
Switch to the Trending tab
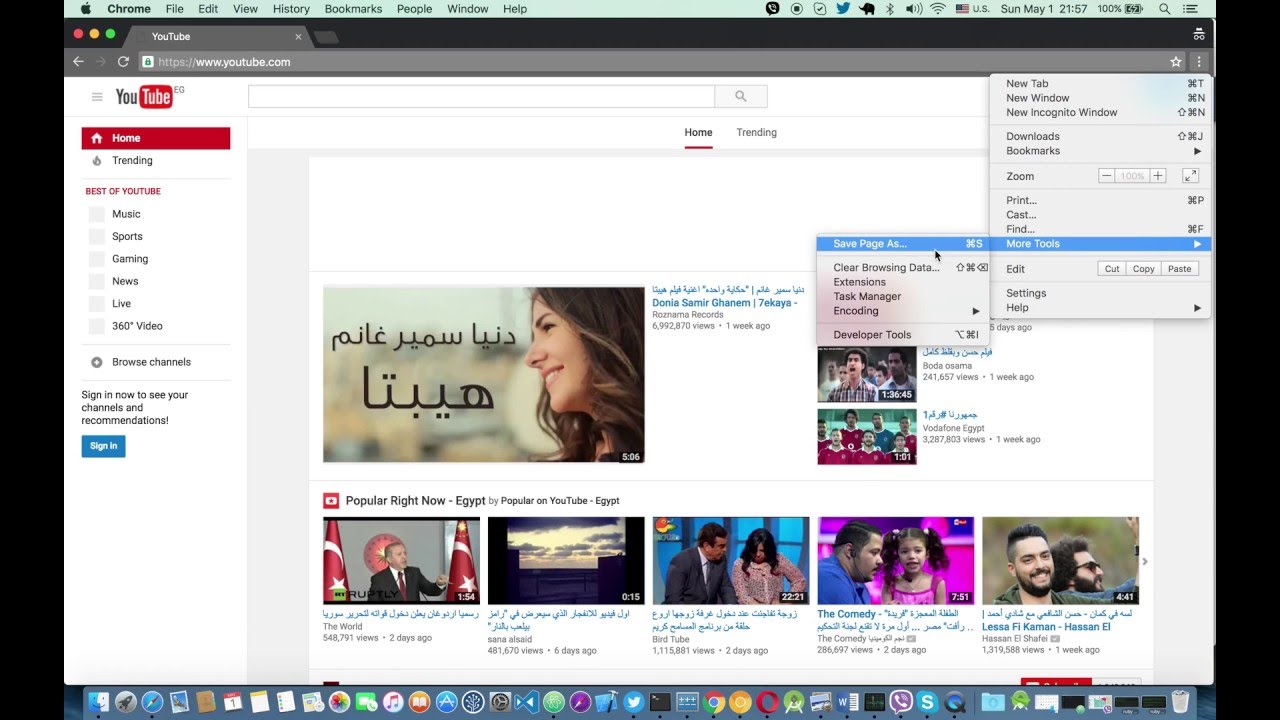click(x=757, y=132)
